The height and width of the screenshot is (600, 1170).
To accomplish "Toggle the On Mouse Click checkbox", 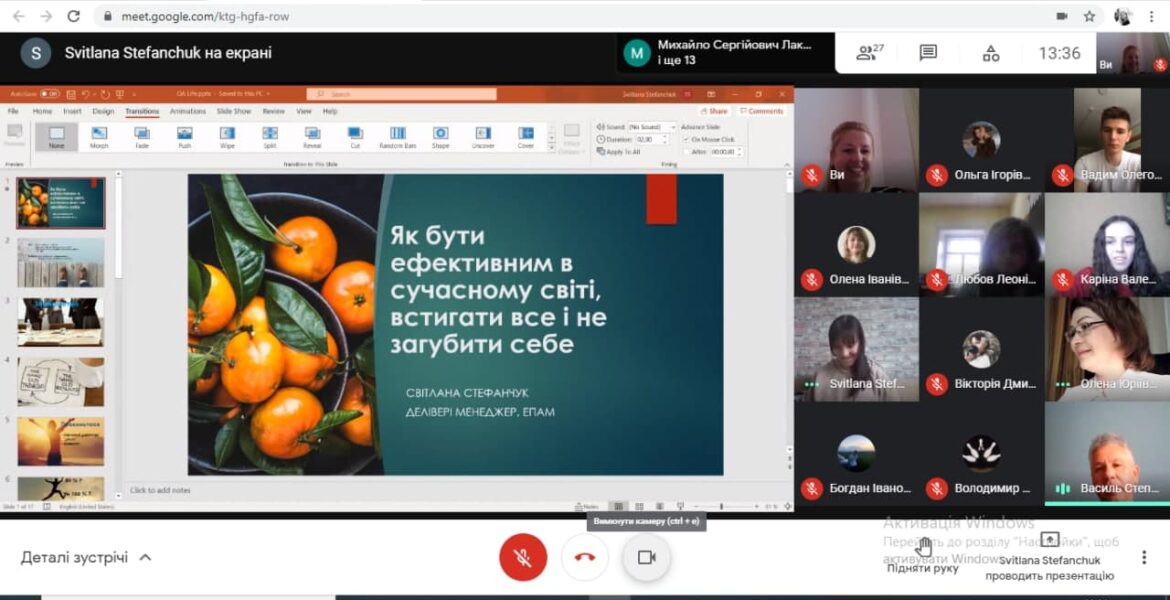I will click(686, 140).
